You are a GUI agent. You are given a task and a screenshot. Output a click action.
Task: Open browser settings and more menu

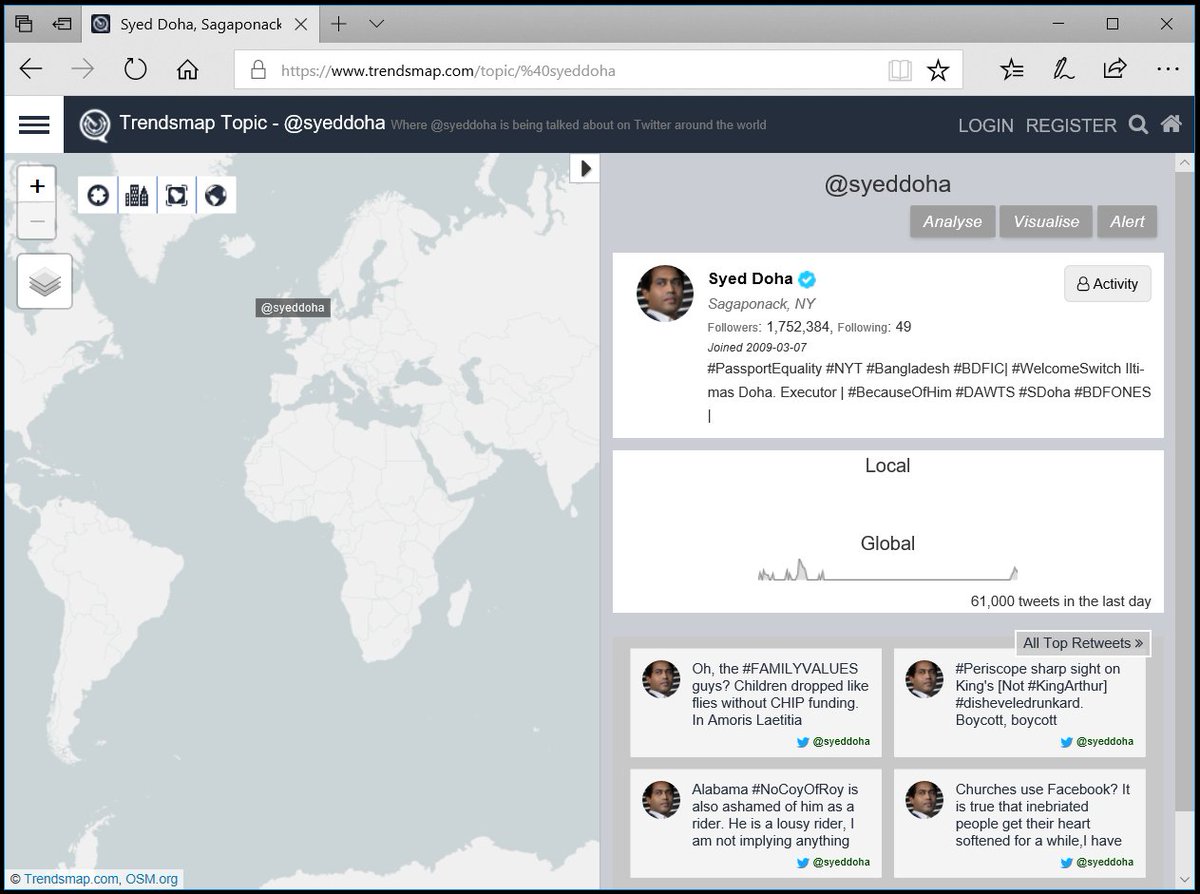(1166, 69)
